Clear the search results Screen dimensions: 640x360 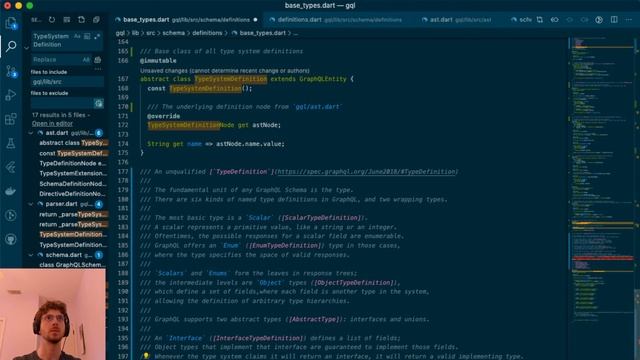click(x=67, y=20)
